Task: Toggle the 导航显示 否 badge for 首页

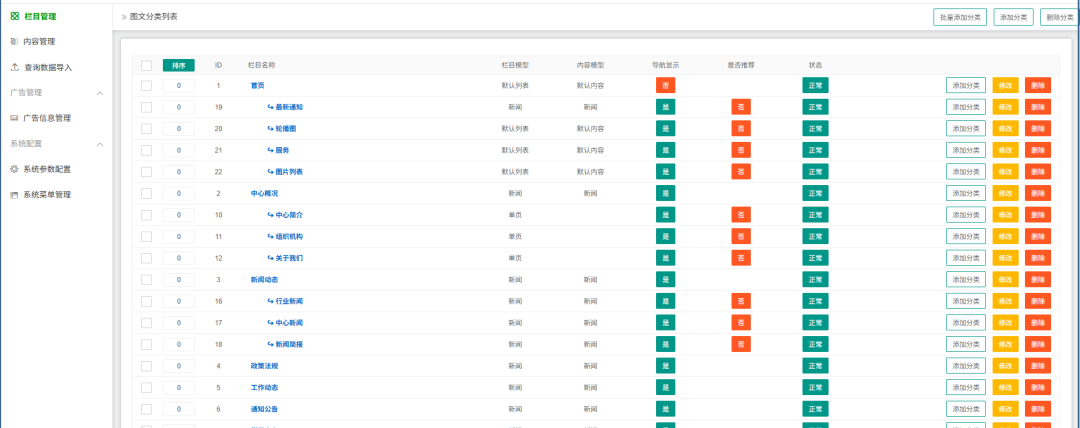Action: (x=665, y=86)
